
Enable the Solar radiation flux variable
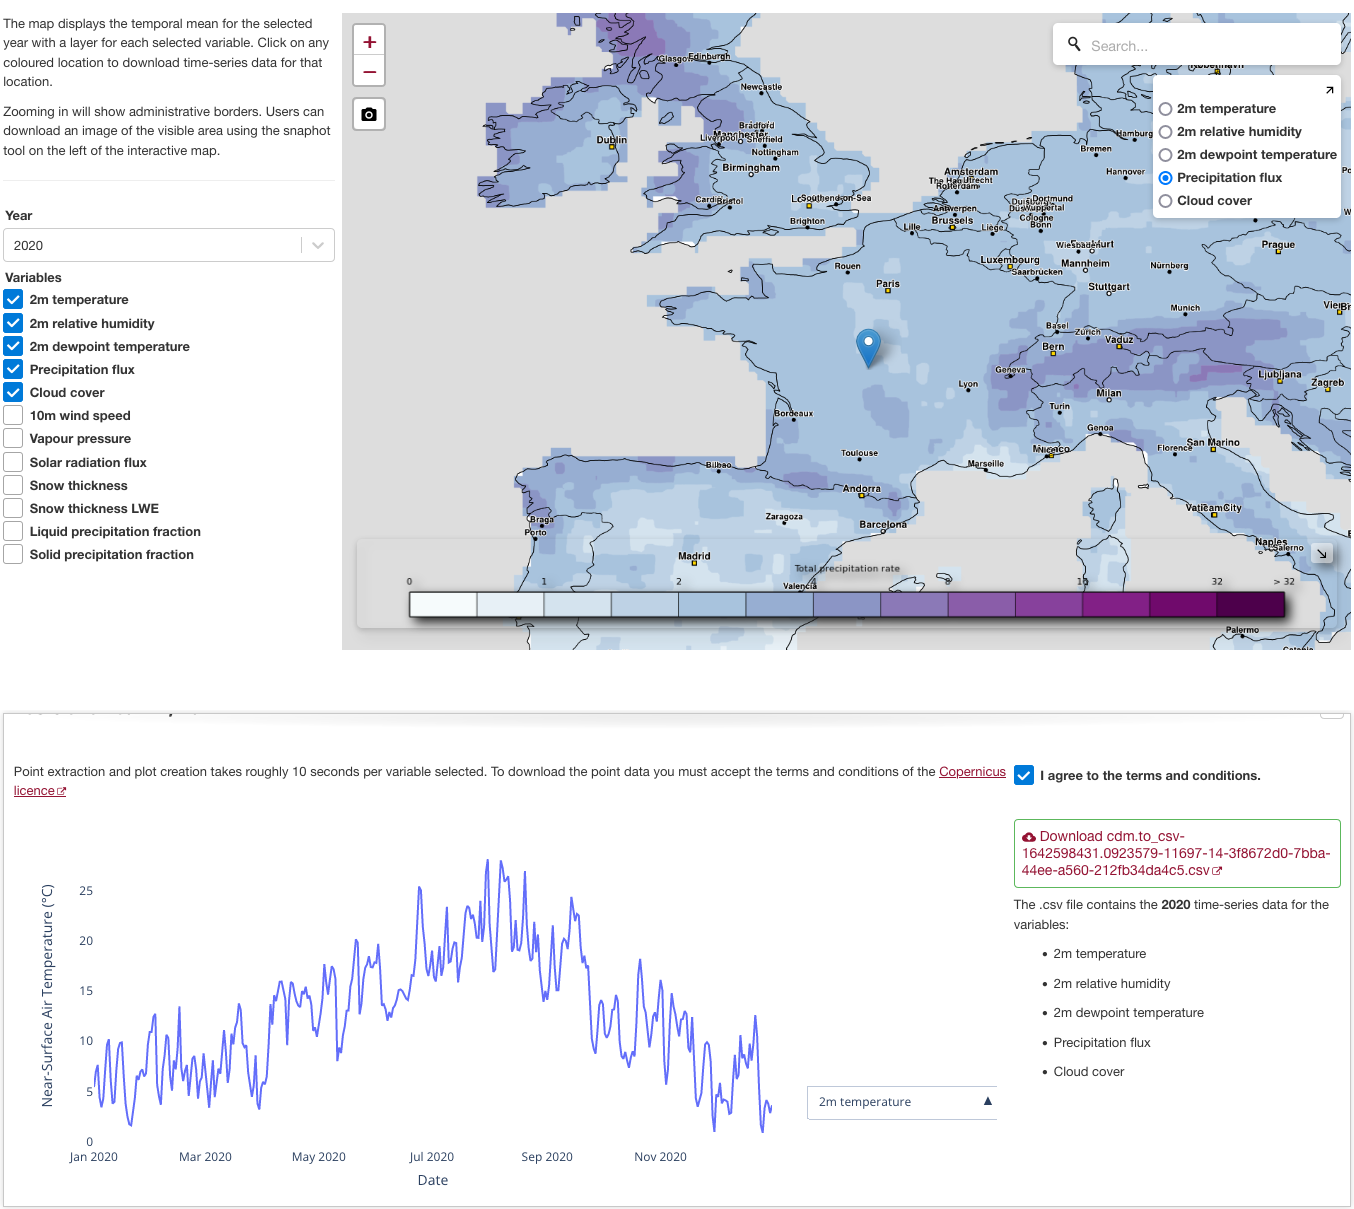point(13,462)
